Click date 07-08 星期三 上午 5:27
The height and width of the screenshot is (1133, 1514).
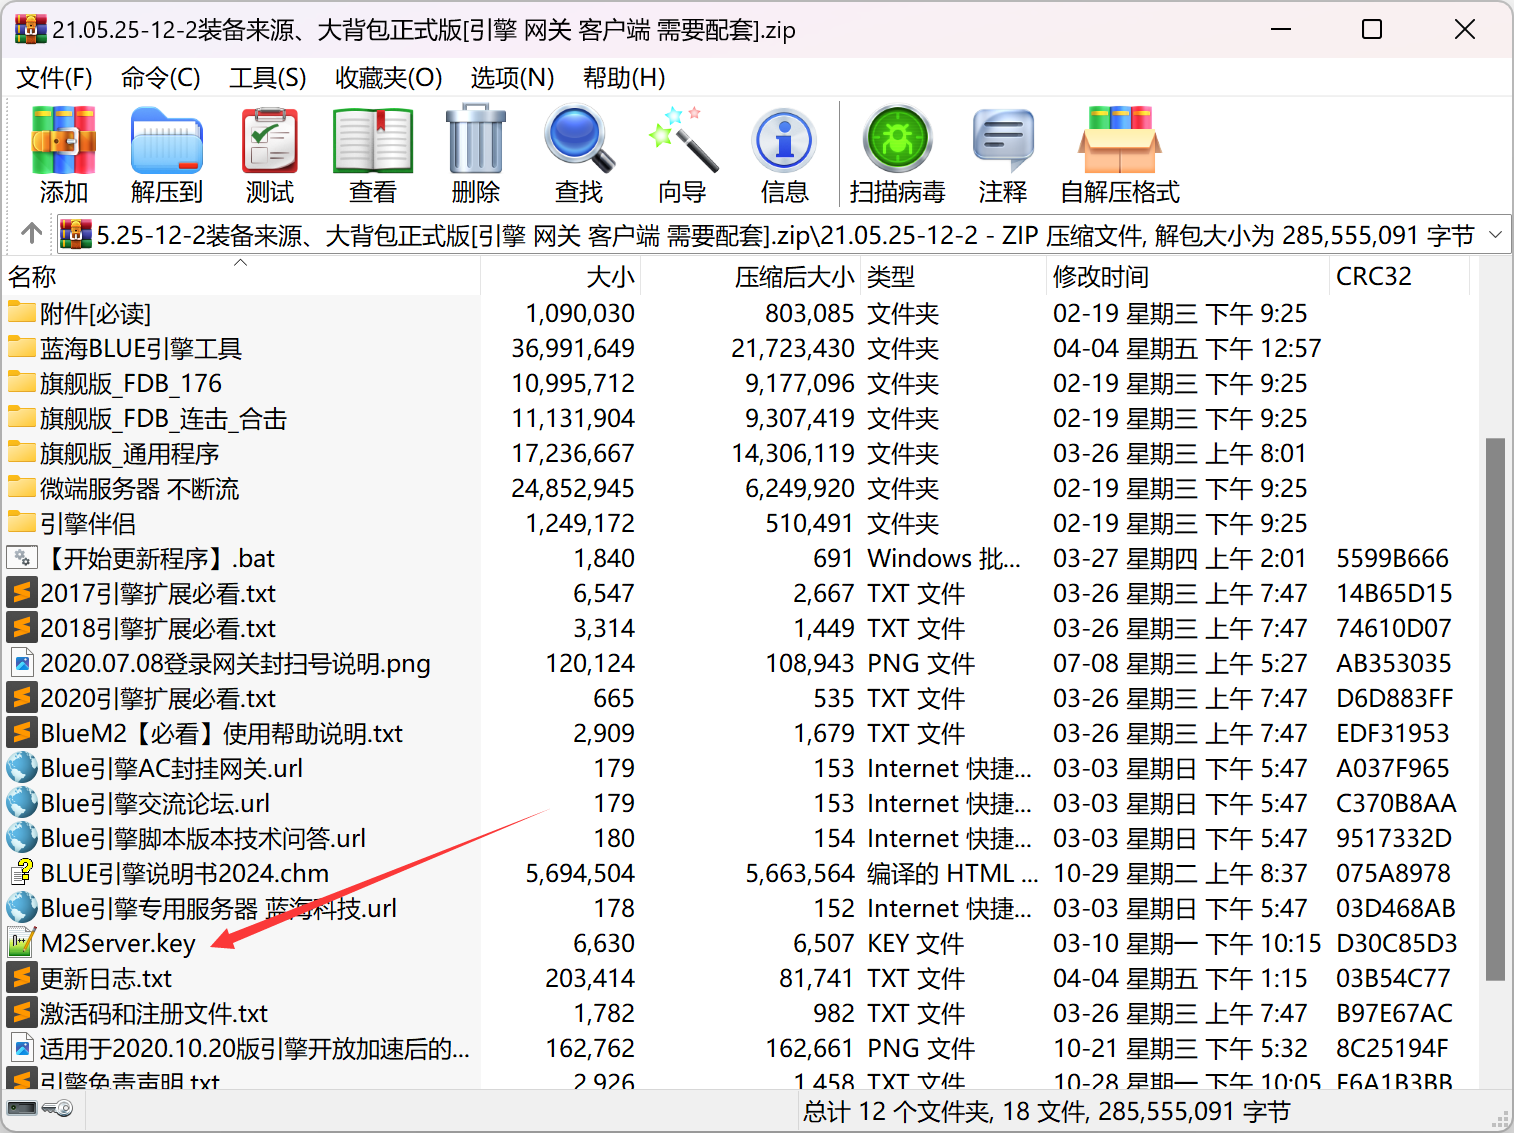[x=1180, y=663]
